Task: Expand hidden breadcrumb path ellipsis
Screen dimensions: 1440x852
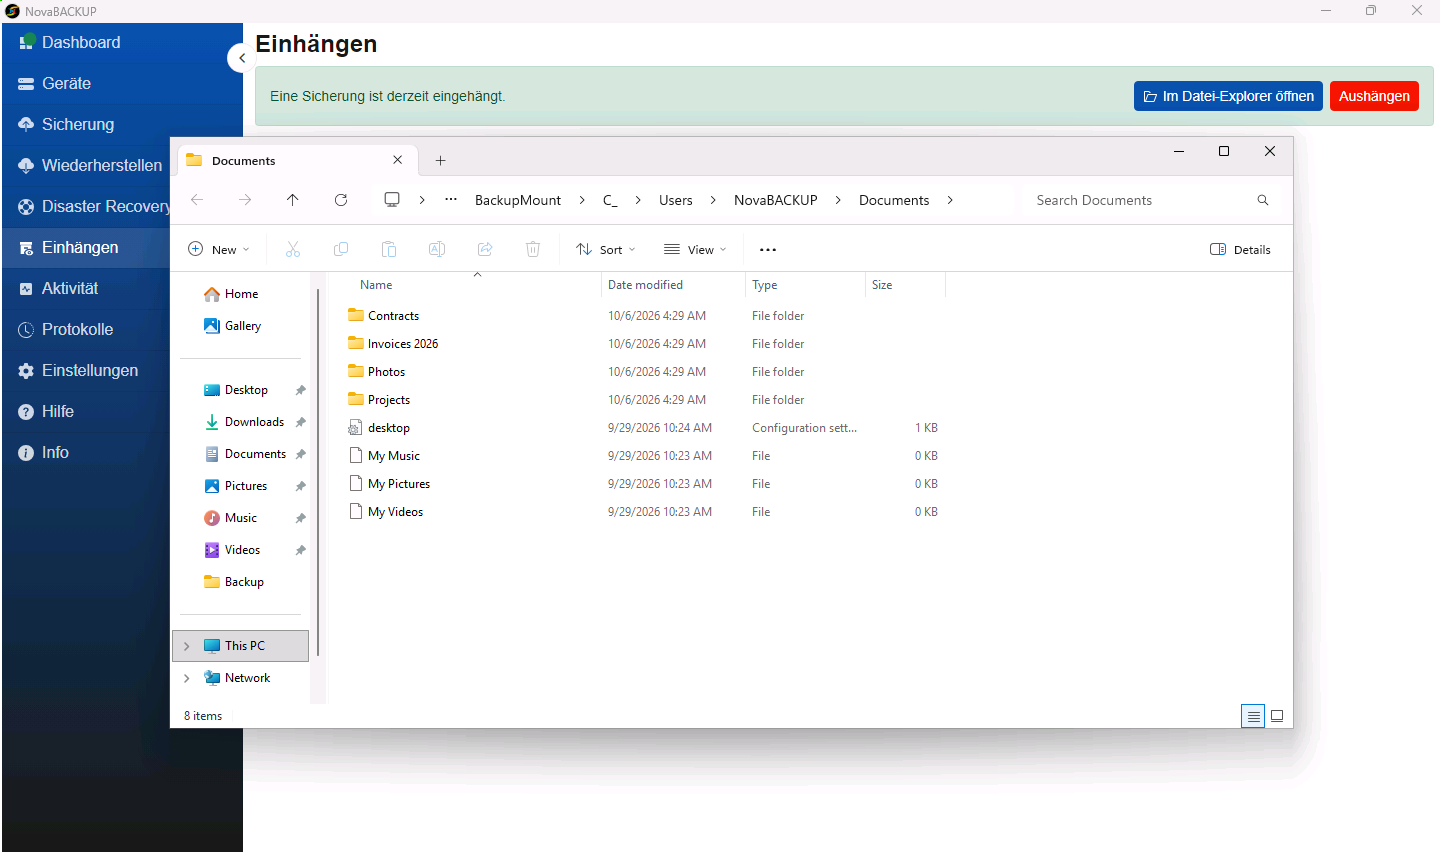Action: click(451, 200)
